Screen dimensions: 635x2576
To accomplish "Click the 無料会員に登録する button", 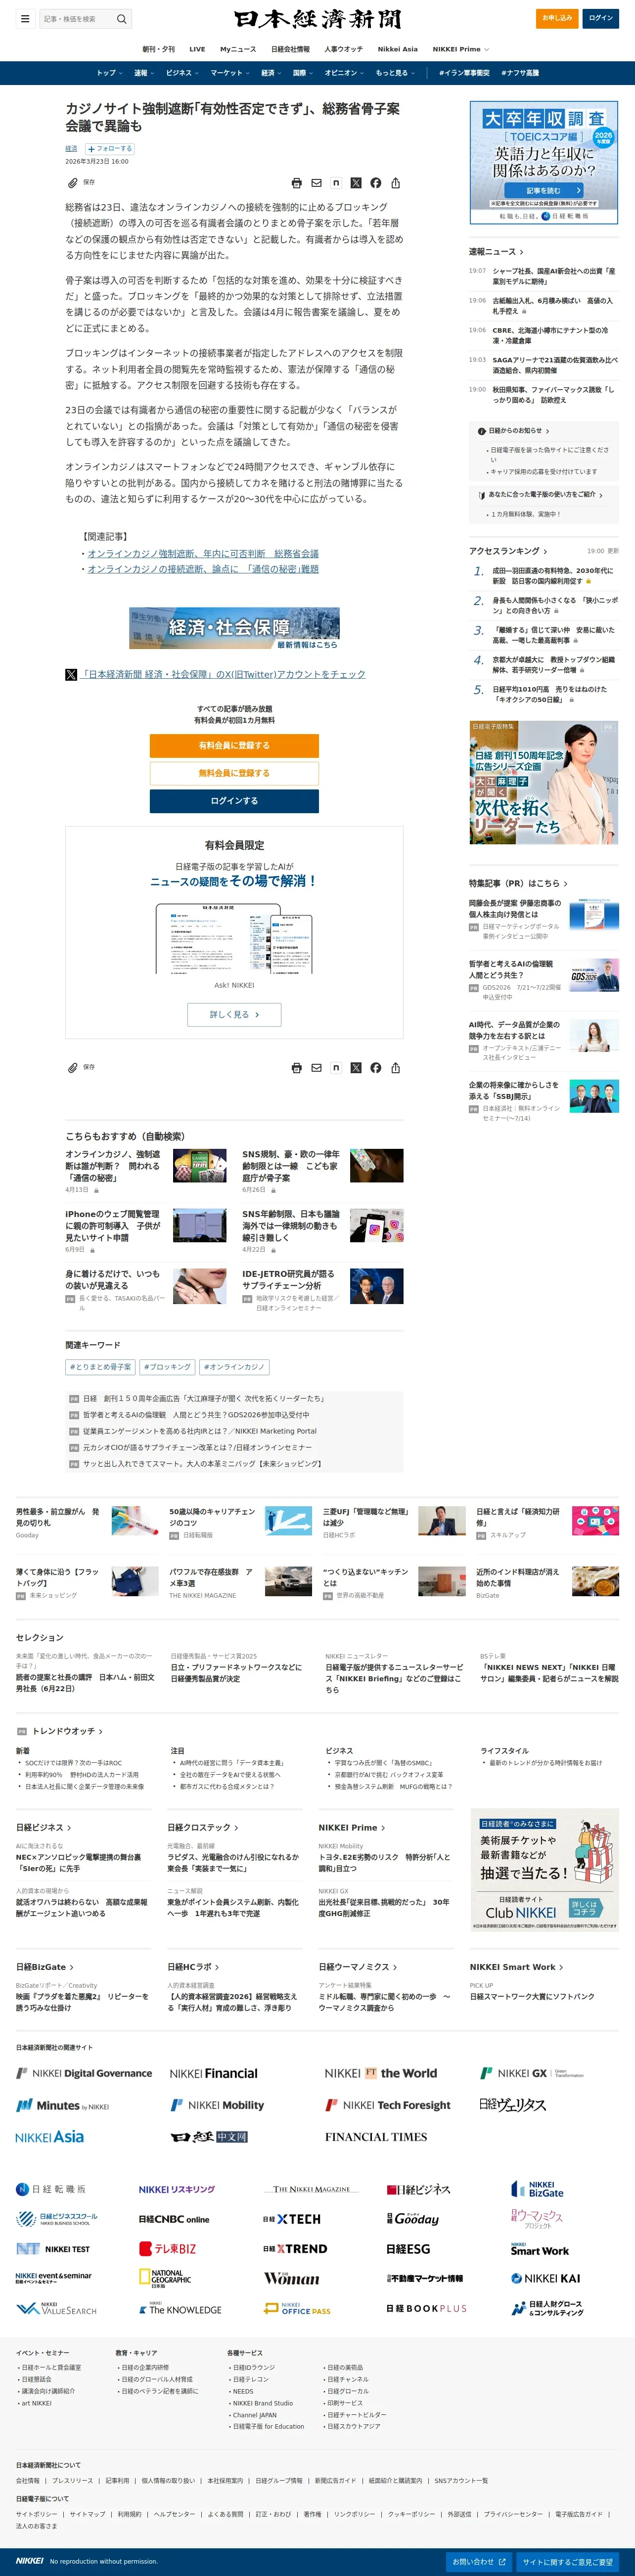I will coord(234,773).
